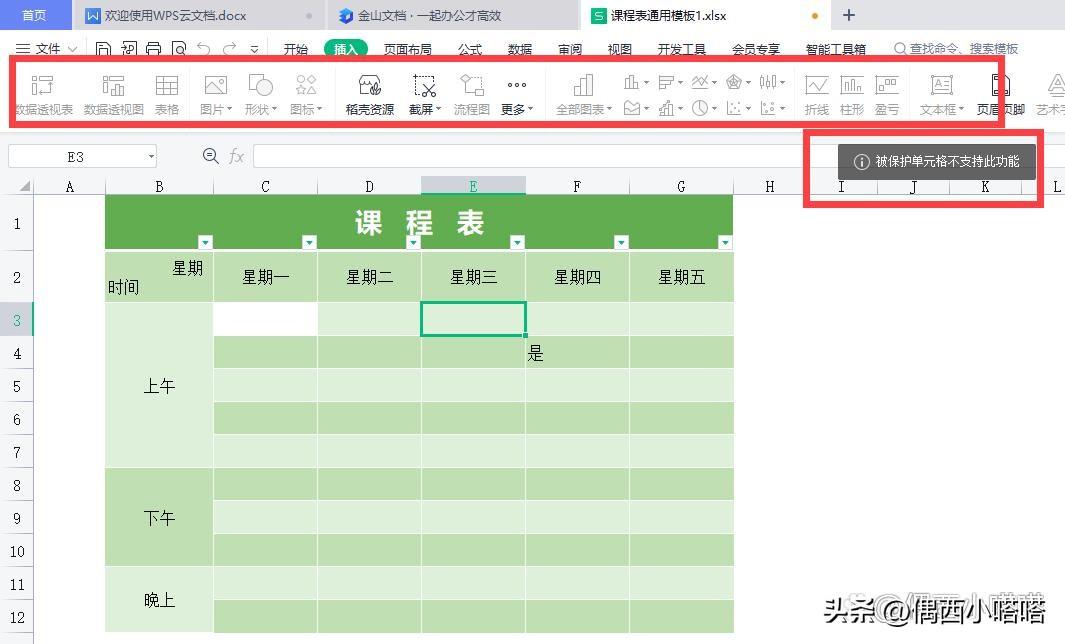The width and height of the screenshot is (1065, 644).
Task: Open filter dropdown in column G header
Action: [x=725, y=242]
